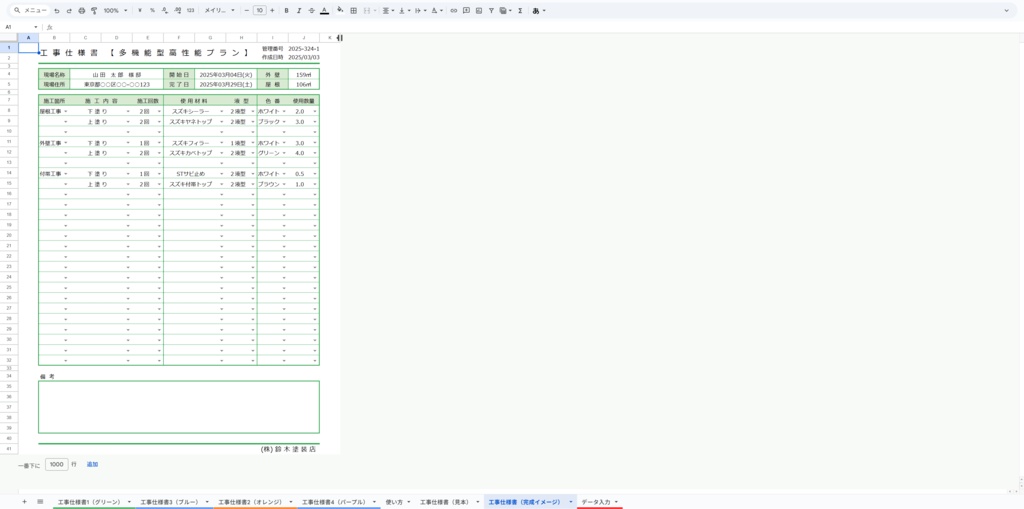
Task: Open dropdown of スズキシーラー cell
Action: (222, 112)
